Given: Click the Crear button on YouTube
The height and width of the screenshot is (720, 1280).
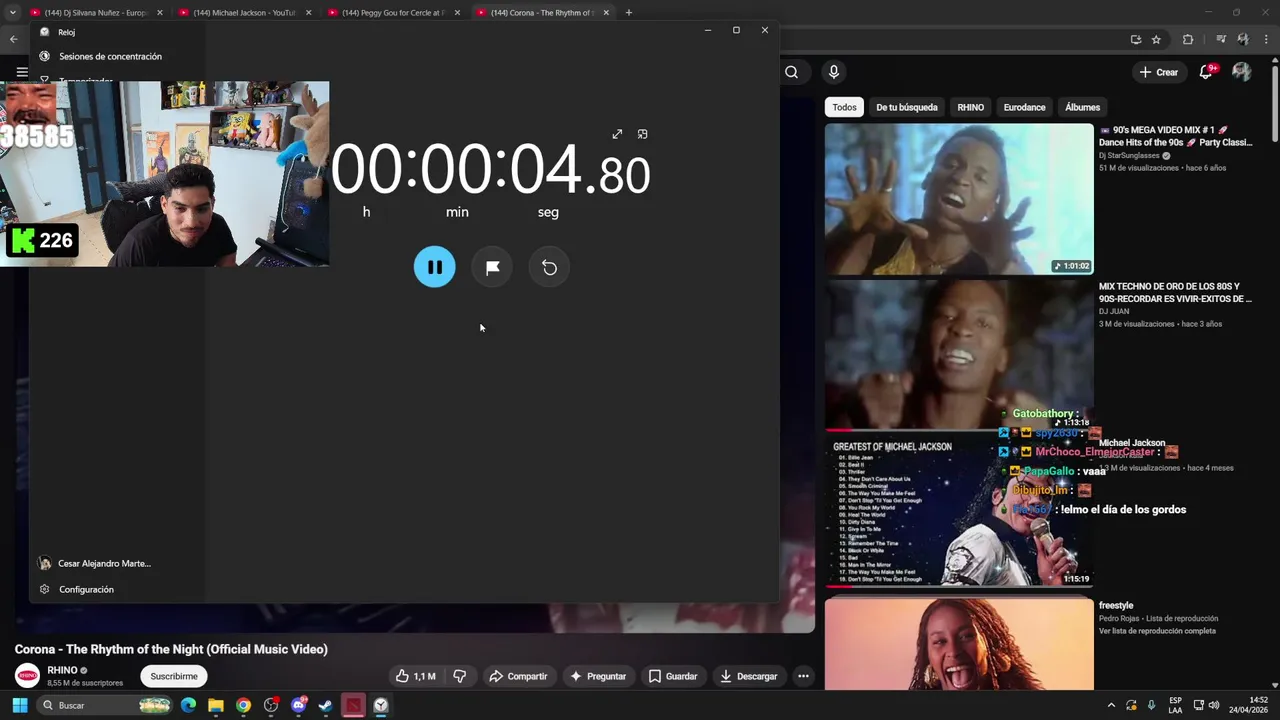Looking at the screenshot, I should click(x=1159, y=72).
